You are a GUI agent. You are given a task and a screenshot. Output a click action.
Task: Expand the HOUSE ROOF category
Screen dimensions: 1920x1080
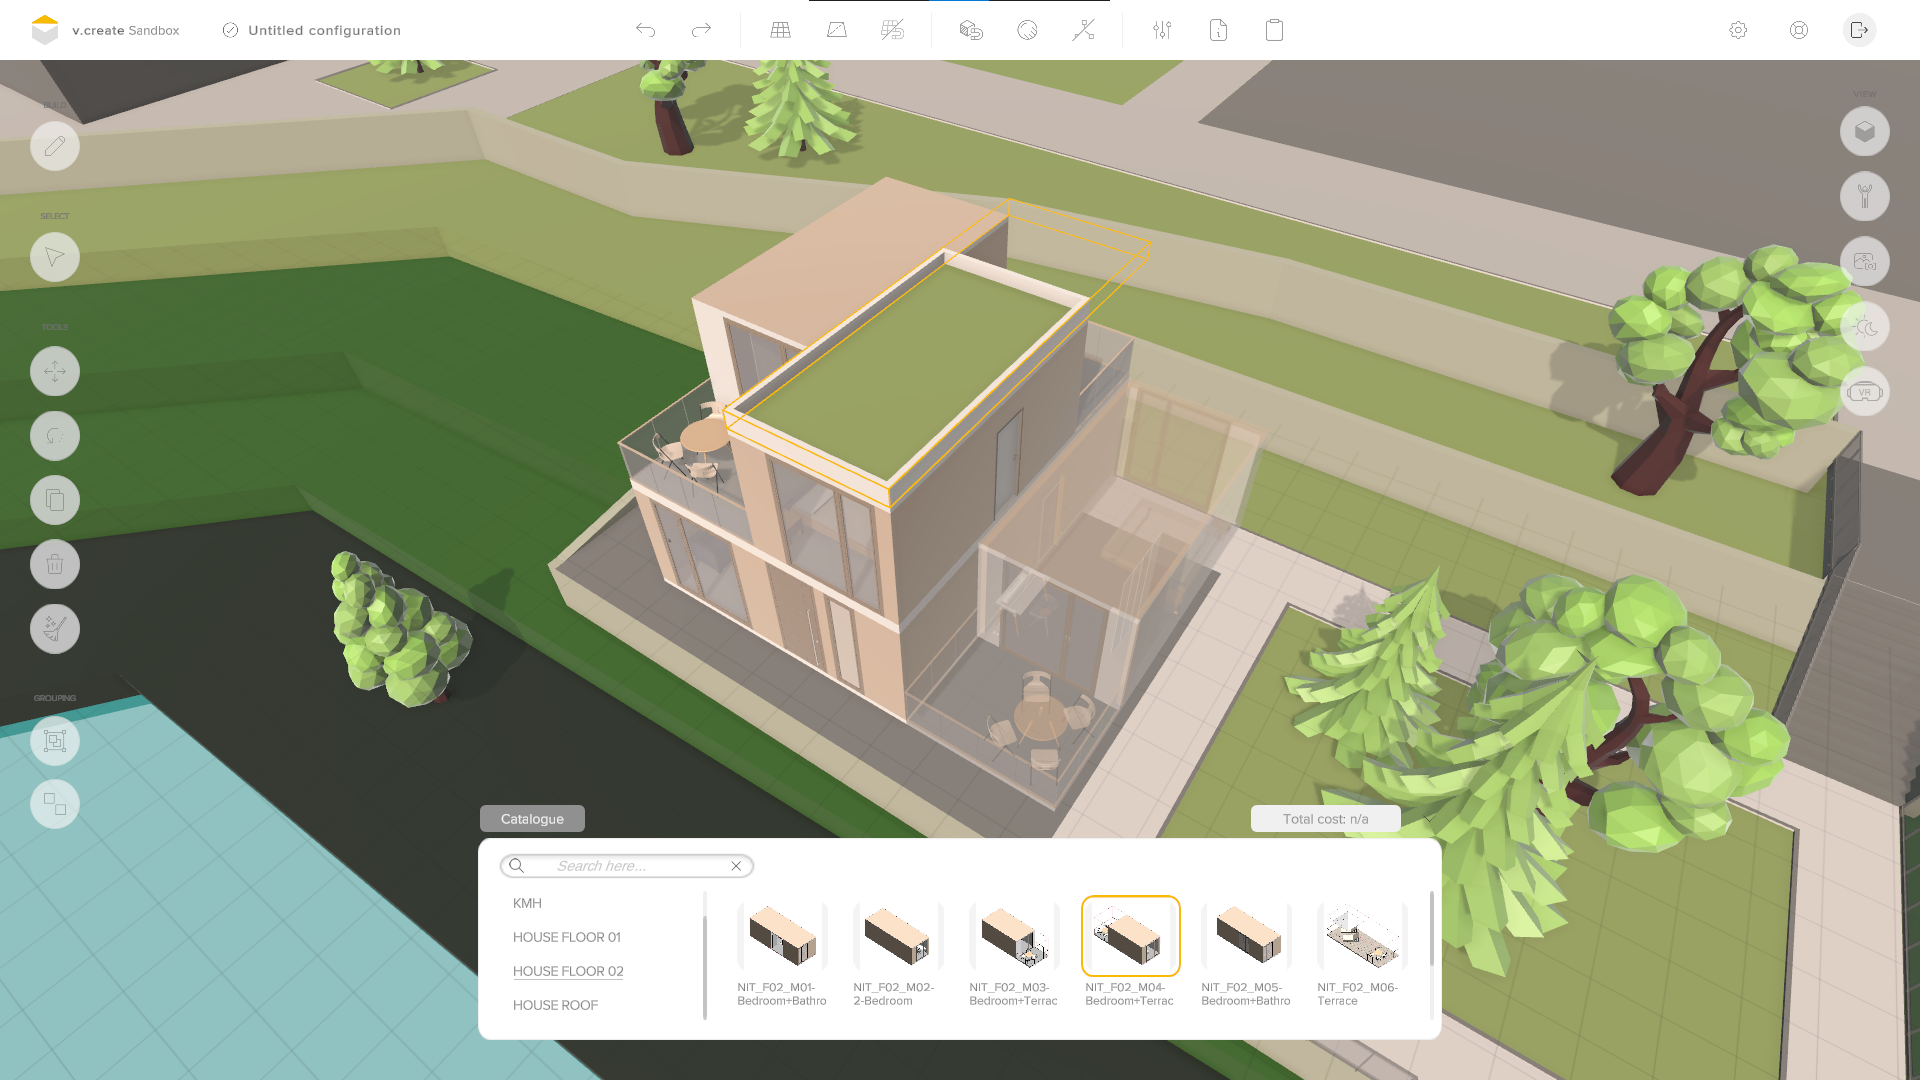(x=555, y=1005)
